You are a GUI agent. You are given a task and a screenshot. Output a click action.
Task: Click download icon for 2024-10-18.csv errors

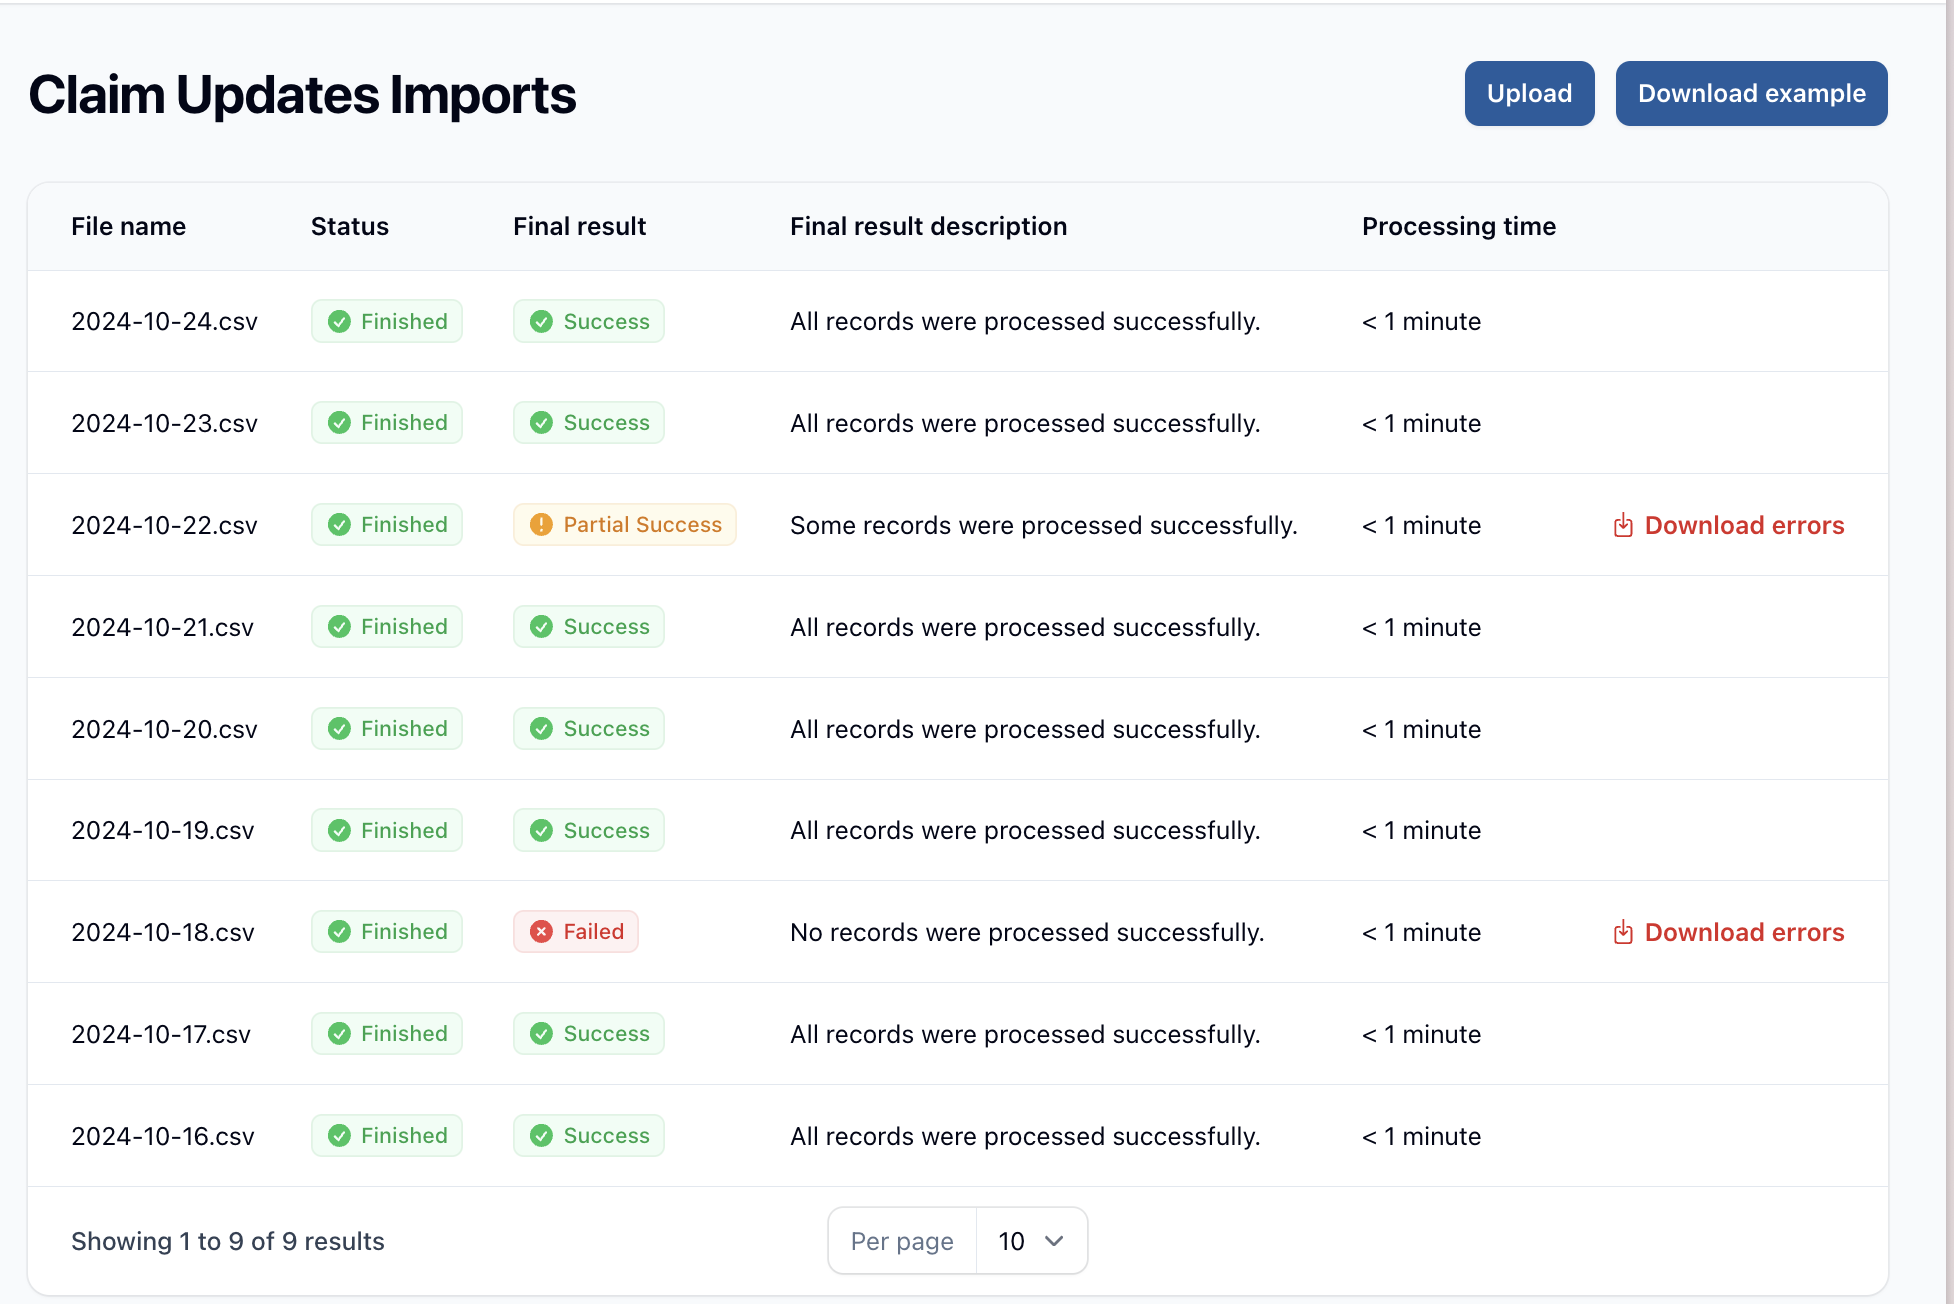[1622, 933]
